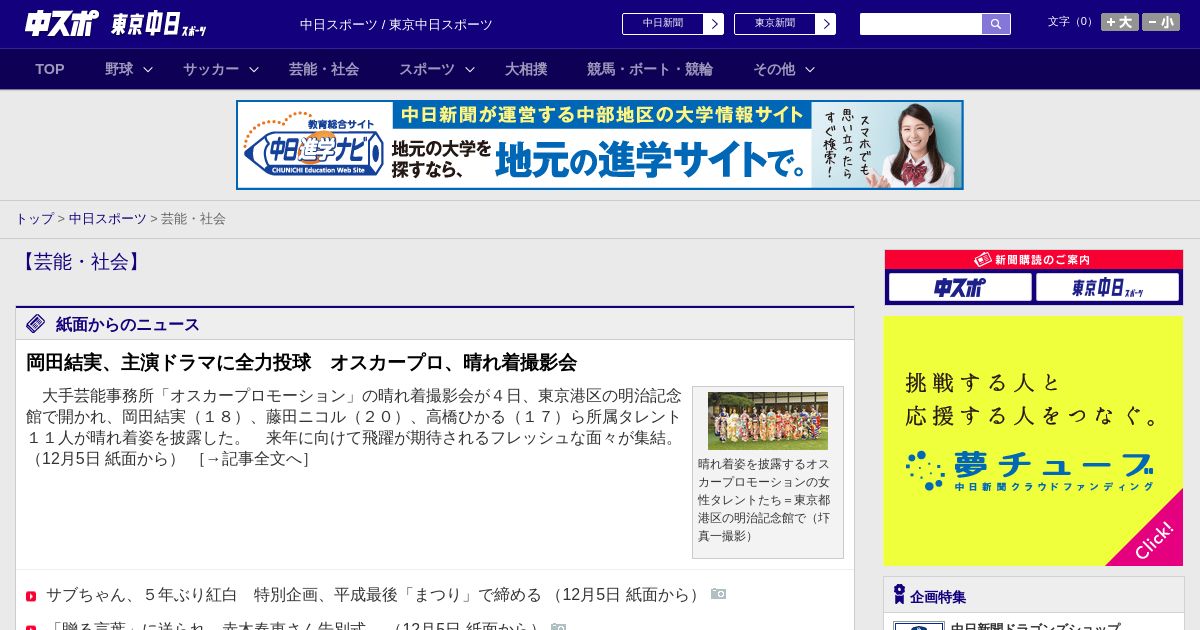Open the サッカー menu item
Screen dimensions: 1200x630
coord(211,69)
